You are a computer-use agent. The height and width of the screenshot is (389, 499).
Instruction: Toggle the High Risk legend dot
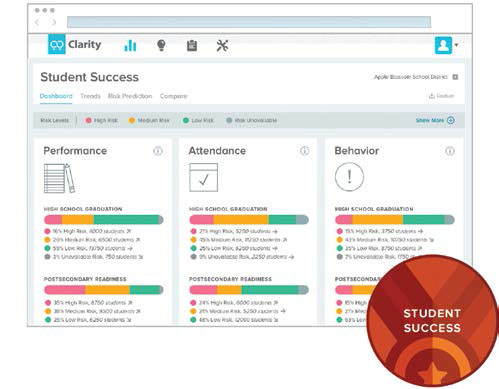pyautogui.click(x=88, y=120)
